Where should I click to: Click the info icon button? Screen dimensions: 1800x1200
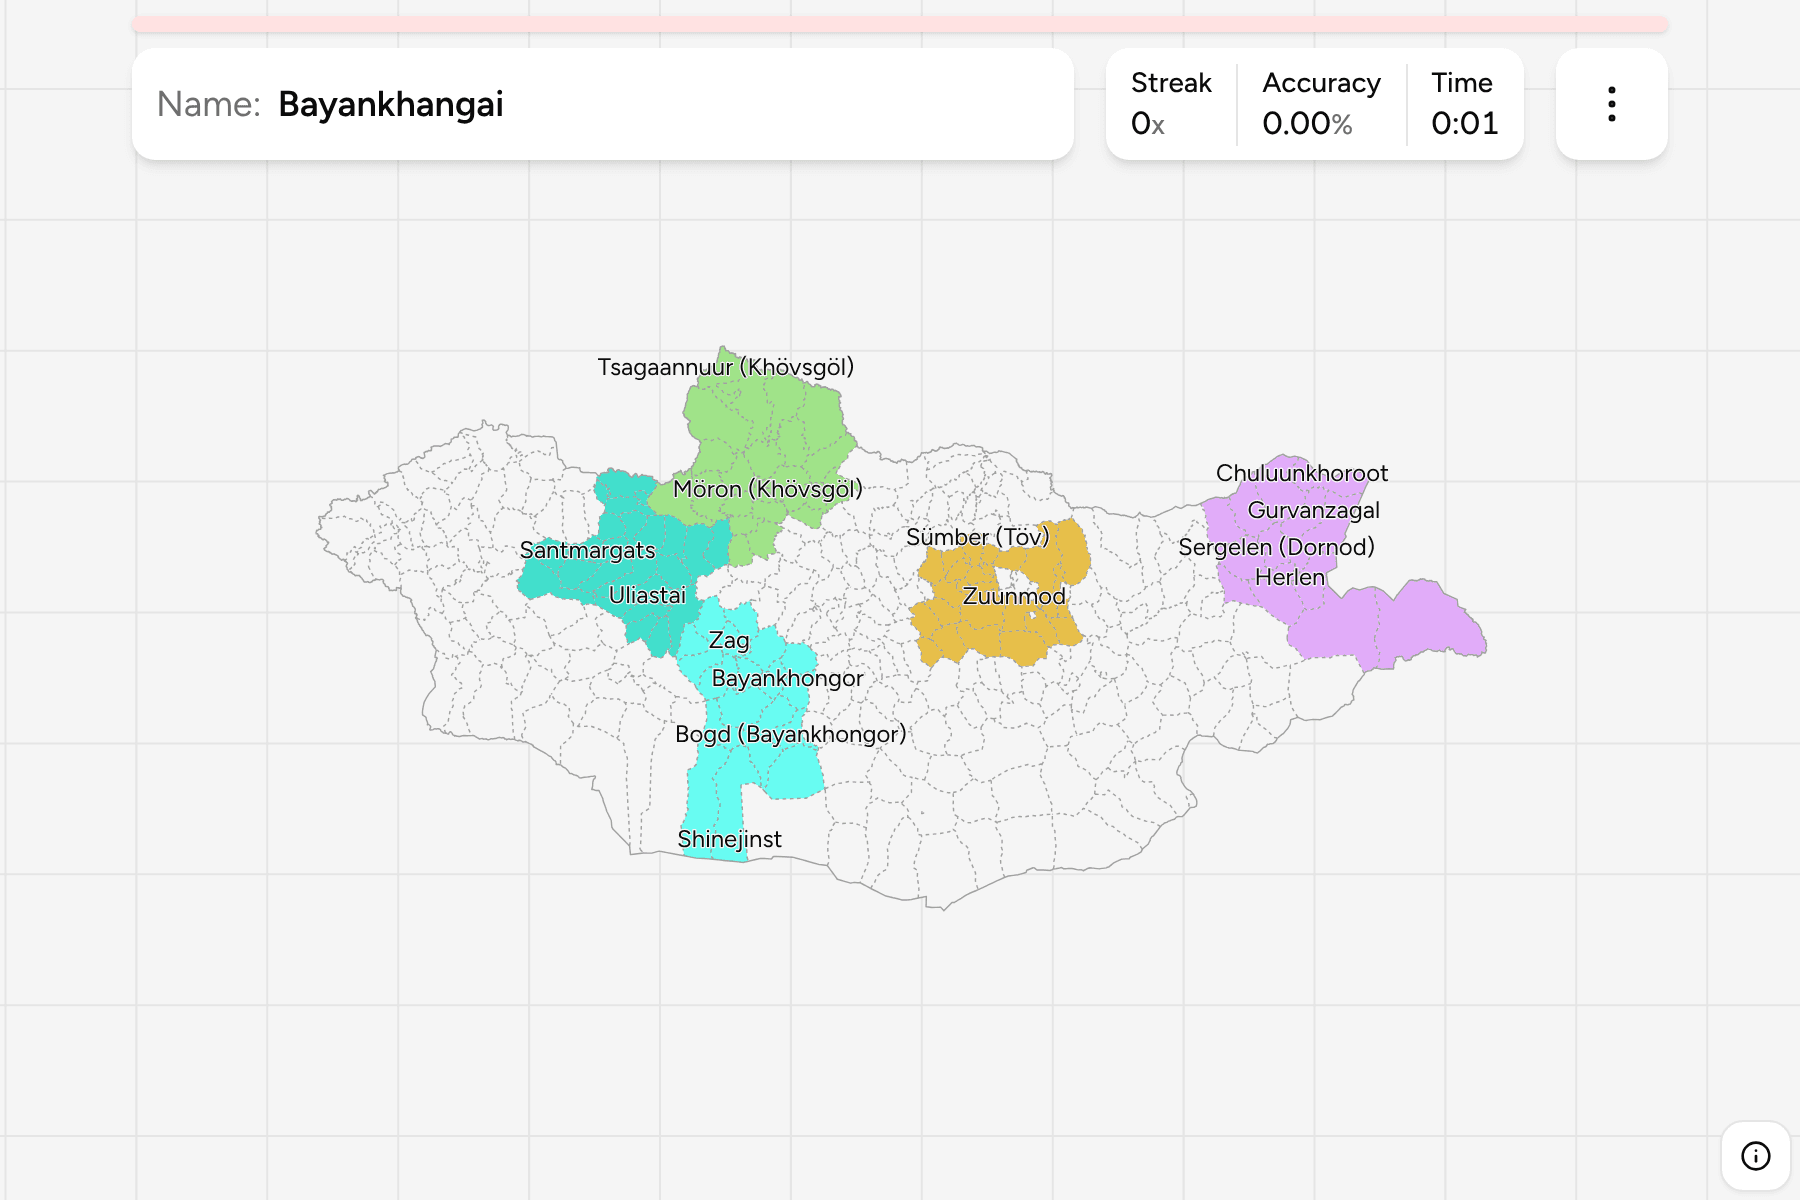pos(1755,1155)
